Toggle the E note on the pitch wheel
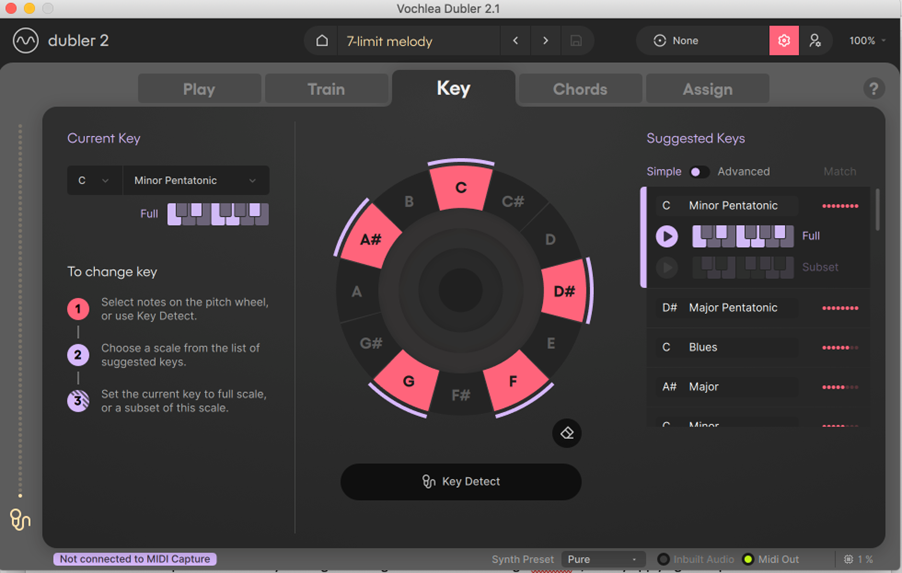 tap(551, 343)
